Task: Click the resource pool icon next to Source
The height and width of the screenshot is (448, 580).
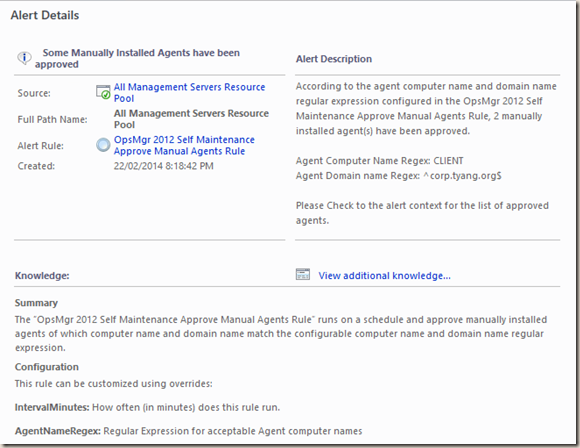Action: pyautogui.click(x=103, y=92)
